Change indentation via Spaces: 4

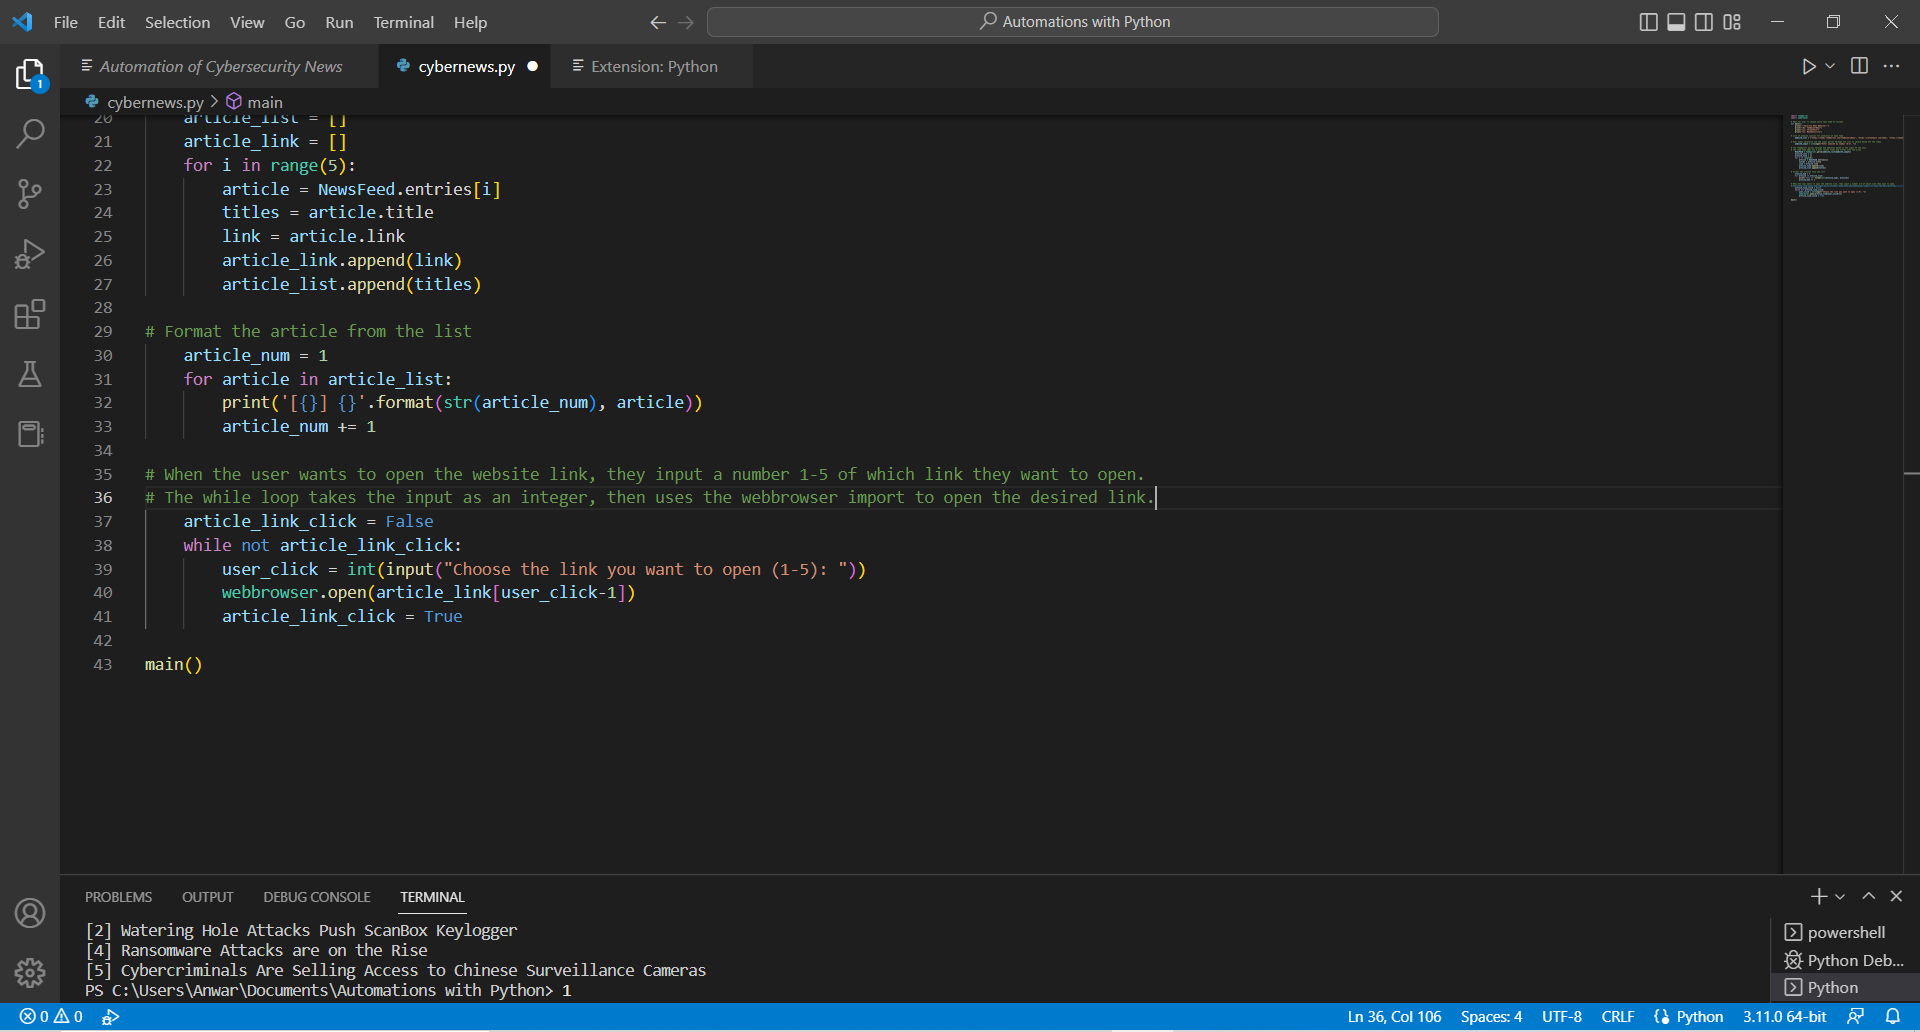click(1491, 1016)
